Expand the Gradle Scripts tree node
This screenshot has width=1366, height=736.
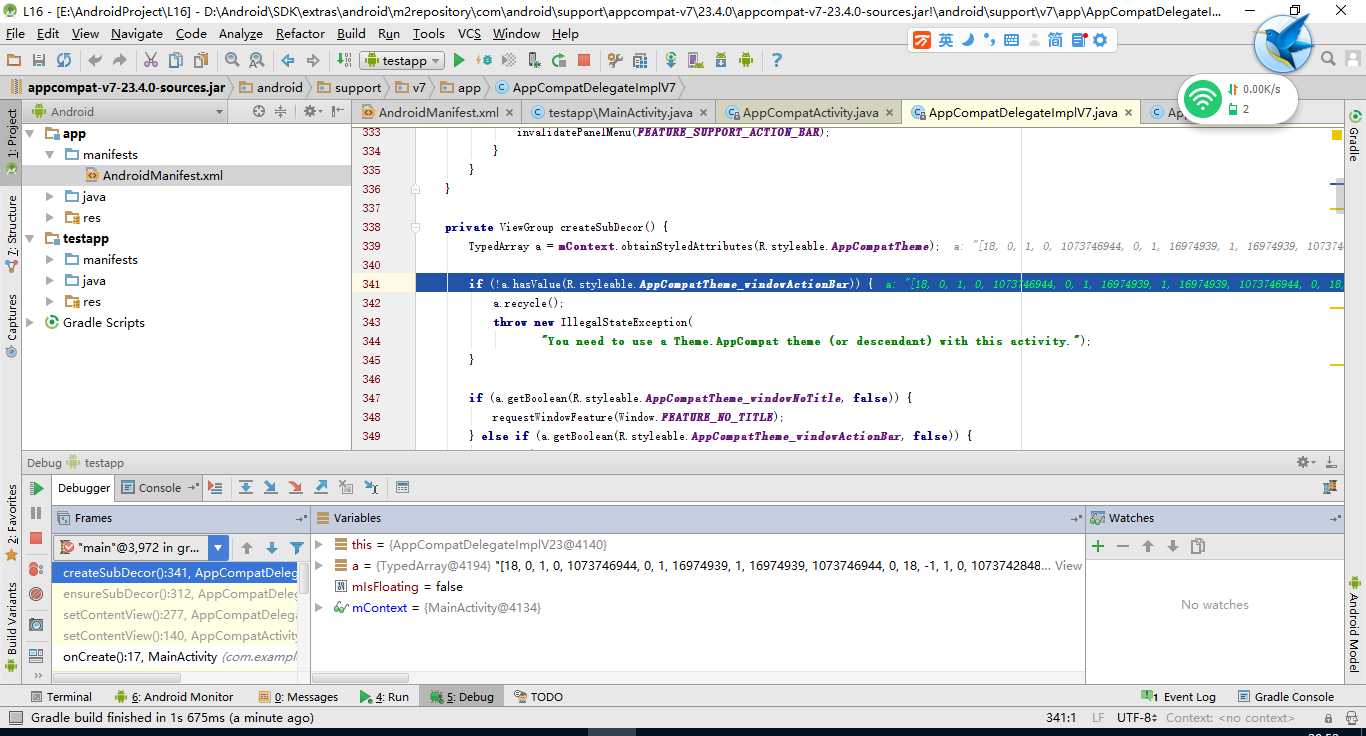30,323
